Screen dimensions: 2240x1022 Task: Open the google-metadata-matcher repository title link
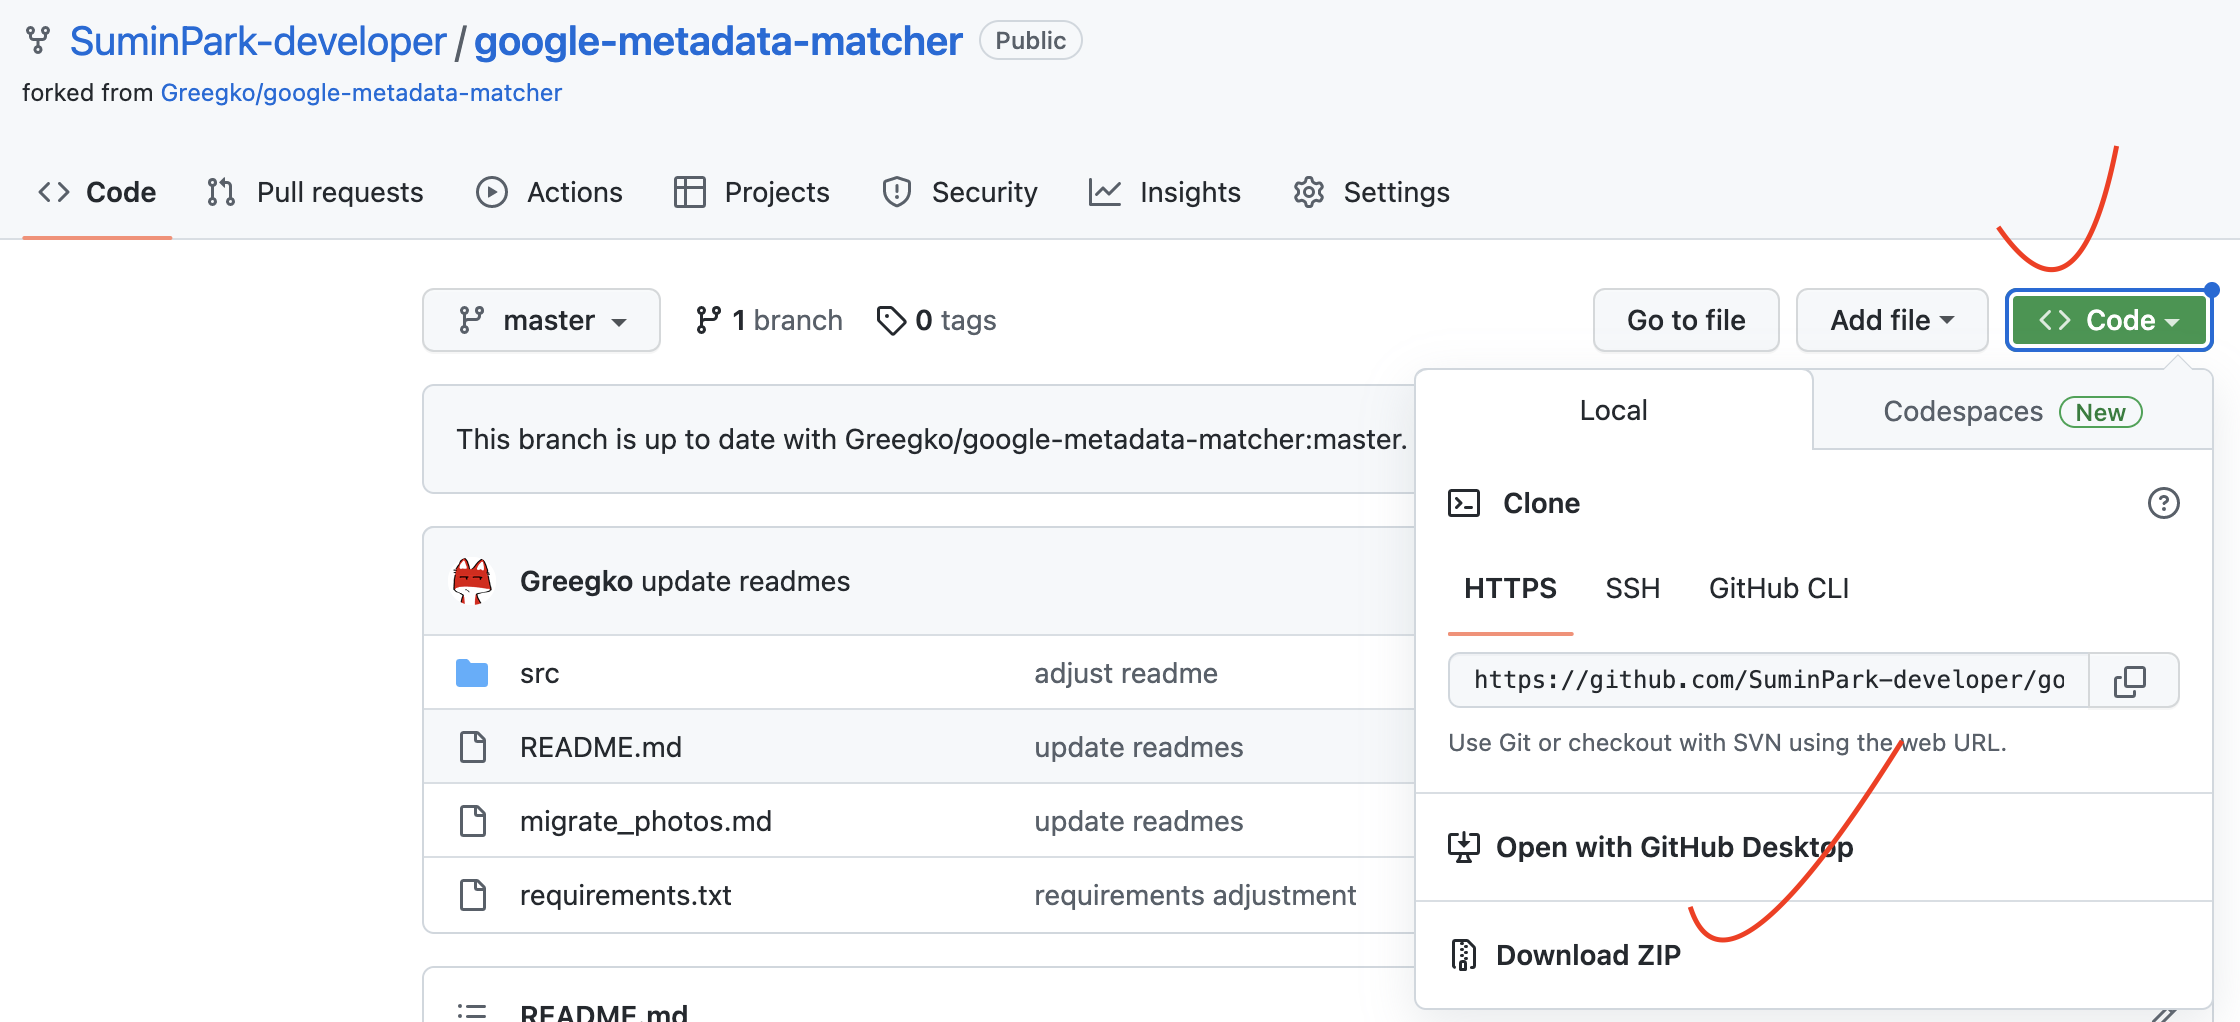click(717, 41)
